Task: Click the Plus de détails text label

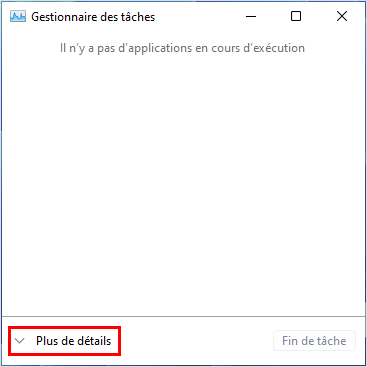Action: [x=74, y=341]
